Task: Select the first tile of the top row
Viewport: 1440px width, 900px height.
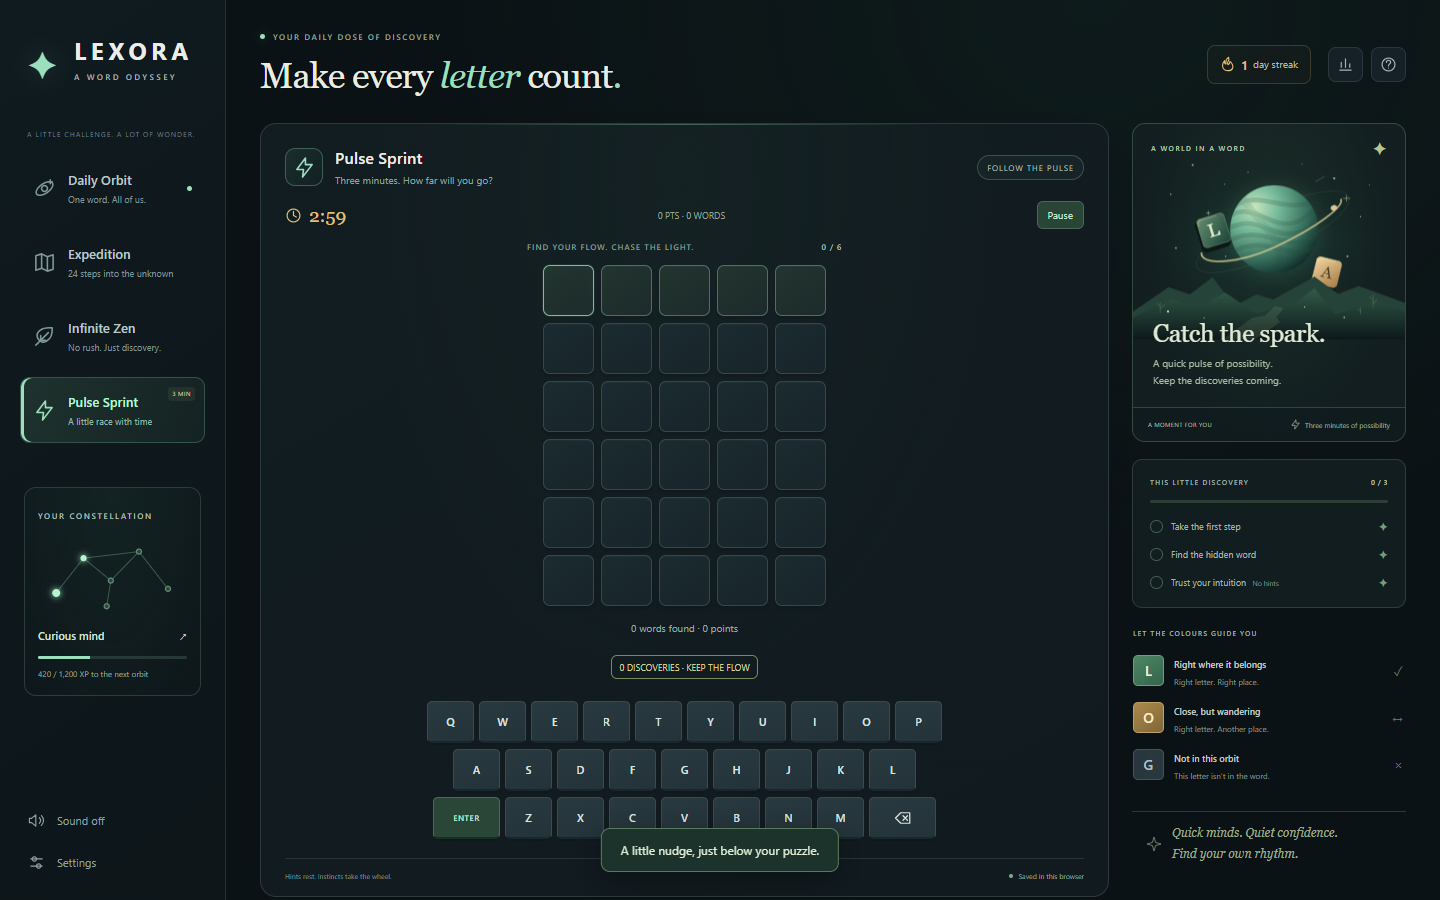Action: 568,290
